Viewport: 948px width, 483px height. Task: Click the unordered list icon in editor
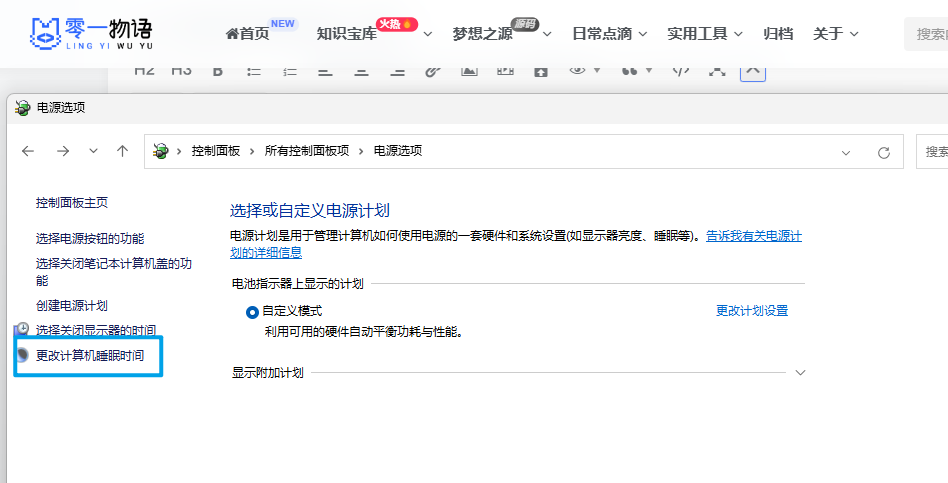[254, 71]
